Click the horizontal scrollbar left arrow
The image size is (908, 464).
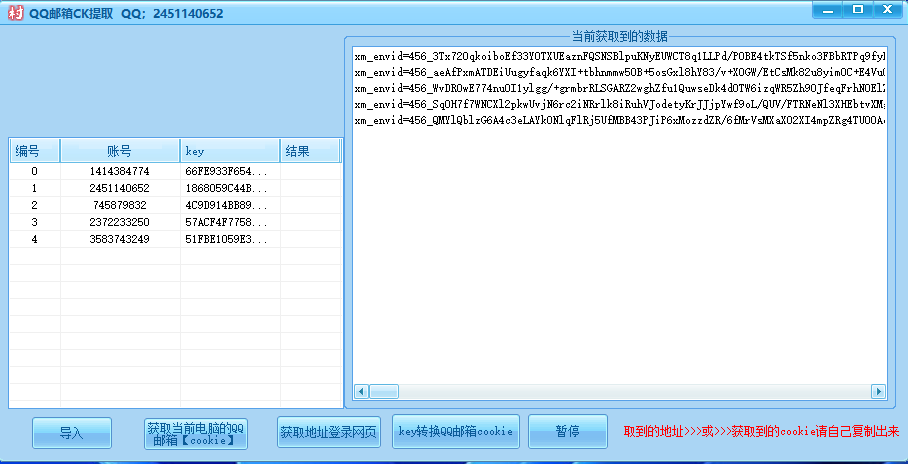(361, 391)
